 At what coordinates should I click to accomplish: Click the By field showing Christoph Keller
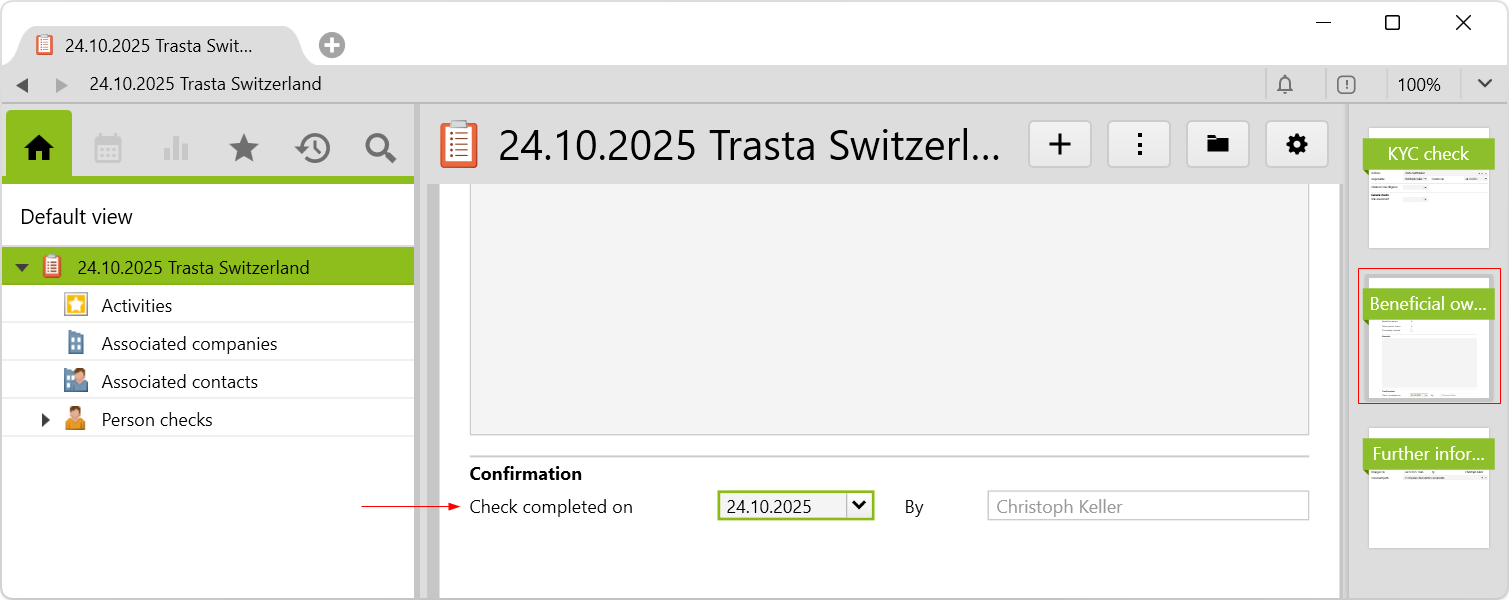point(1147,506)
